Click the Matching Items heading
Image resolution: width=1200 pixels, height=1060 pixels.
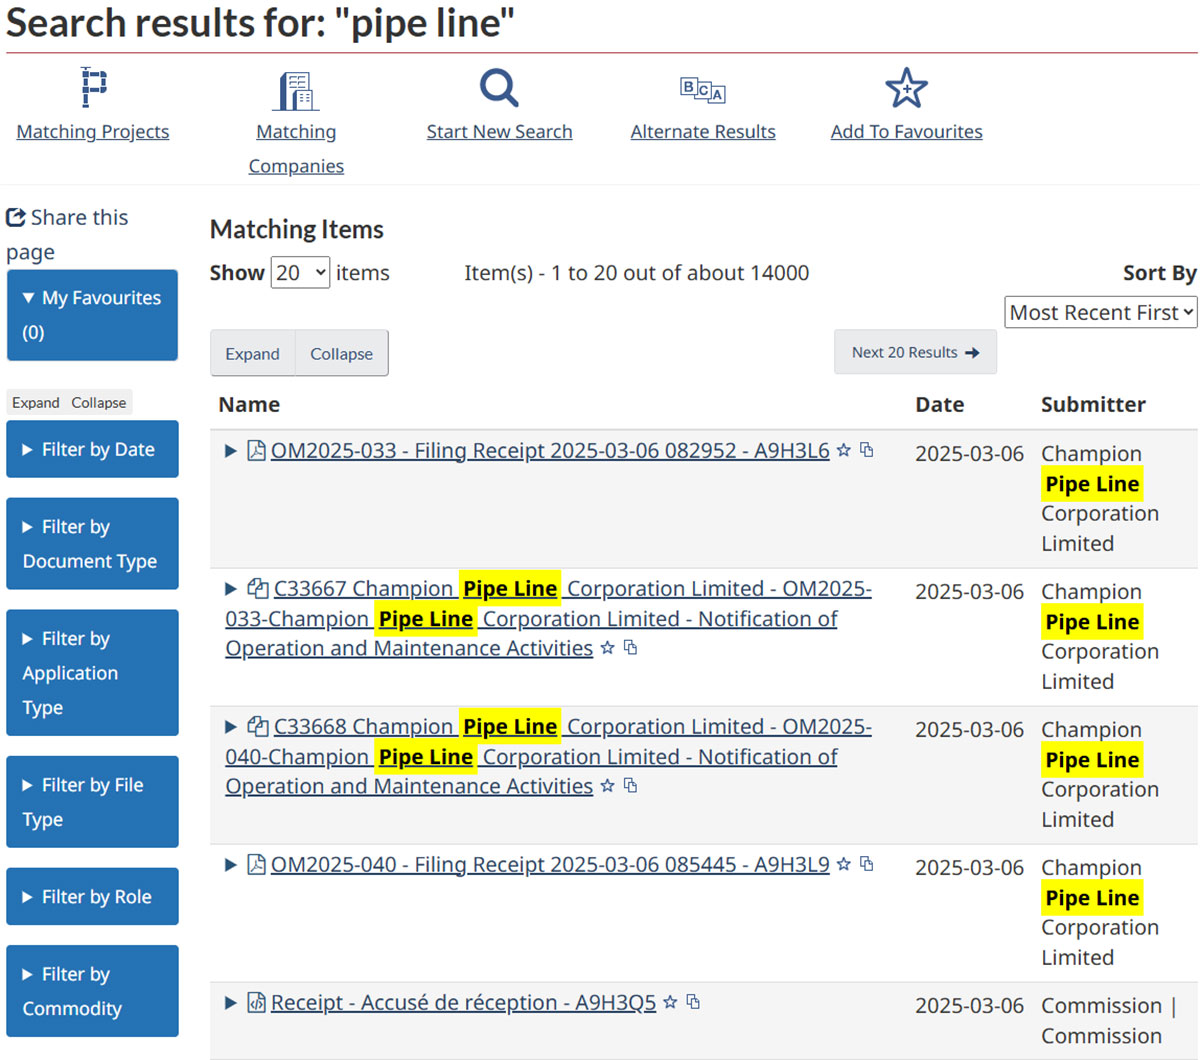297,229
